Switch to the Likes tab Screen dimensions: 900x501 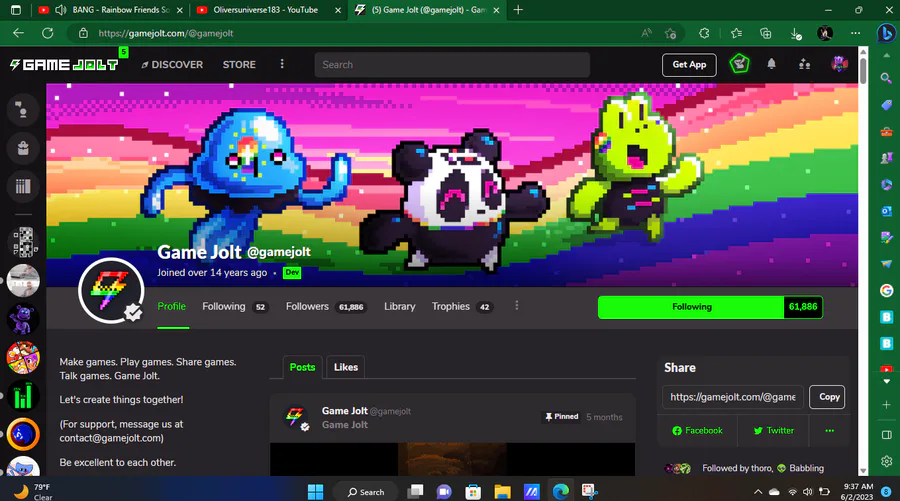346,367
